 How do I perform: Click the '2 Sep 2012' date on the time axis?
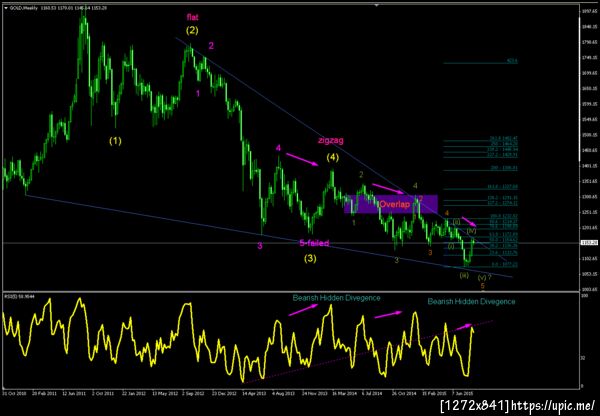(192, 393)
